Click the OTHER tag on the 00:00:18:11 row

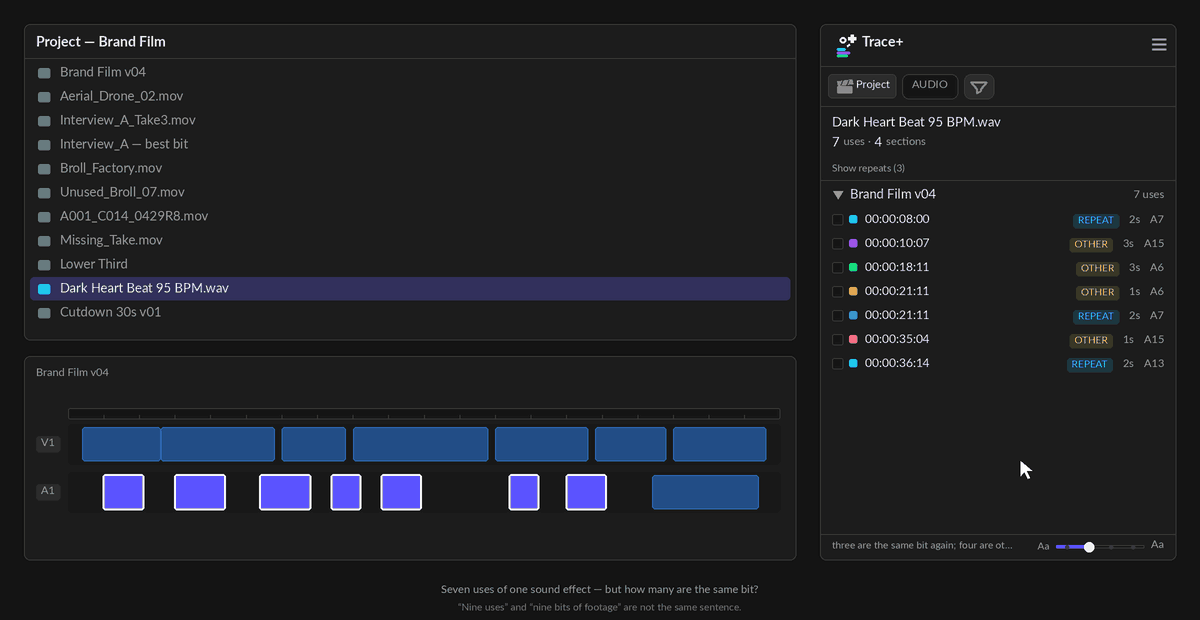(1097, 268)
